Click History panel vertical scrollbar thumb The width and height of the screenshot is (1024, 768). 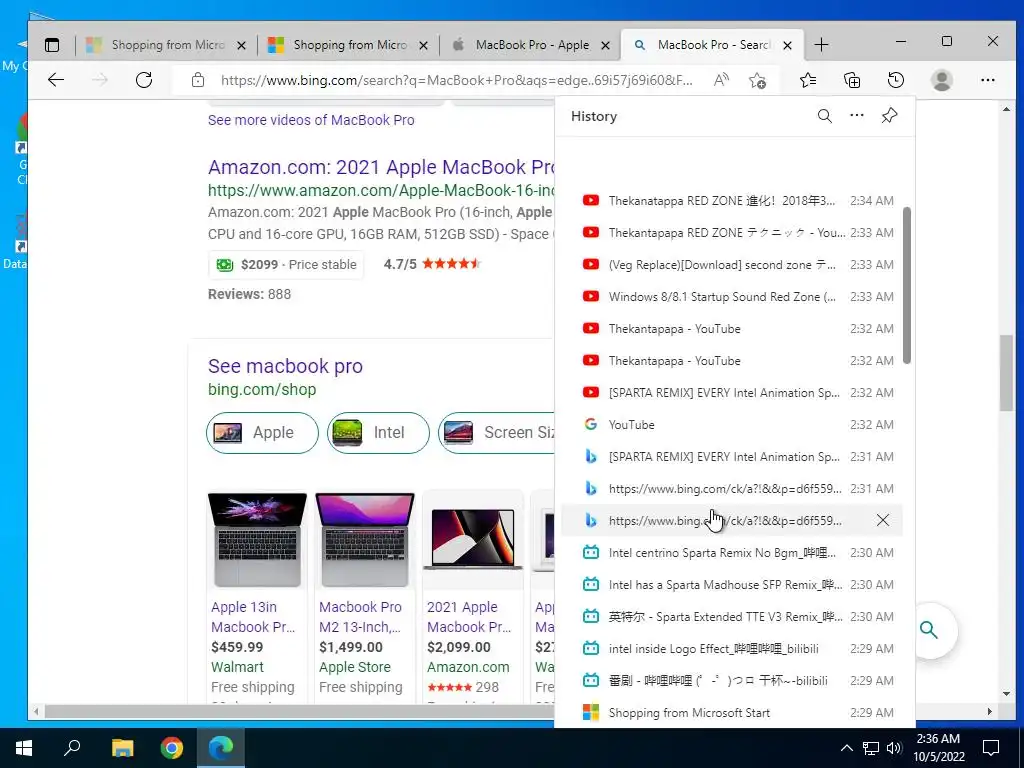click(x=906, y=285)
